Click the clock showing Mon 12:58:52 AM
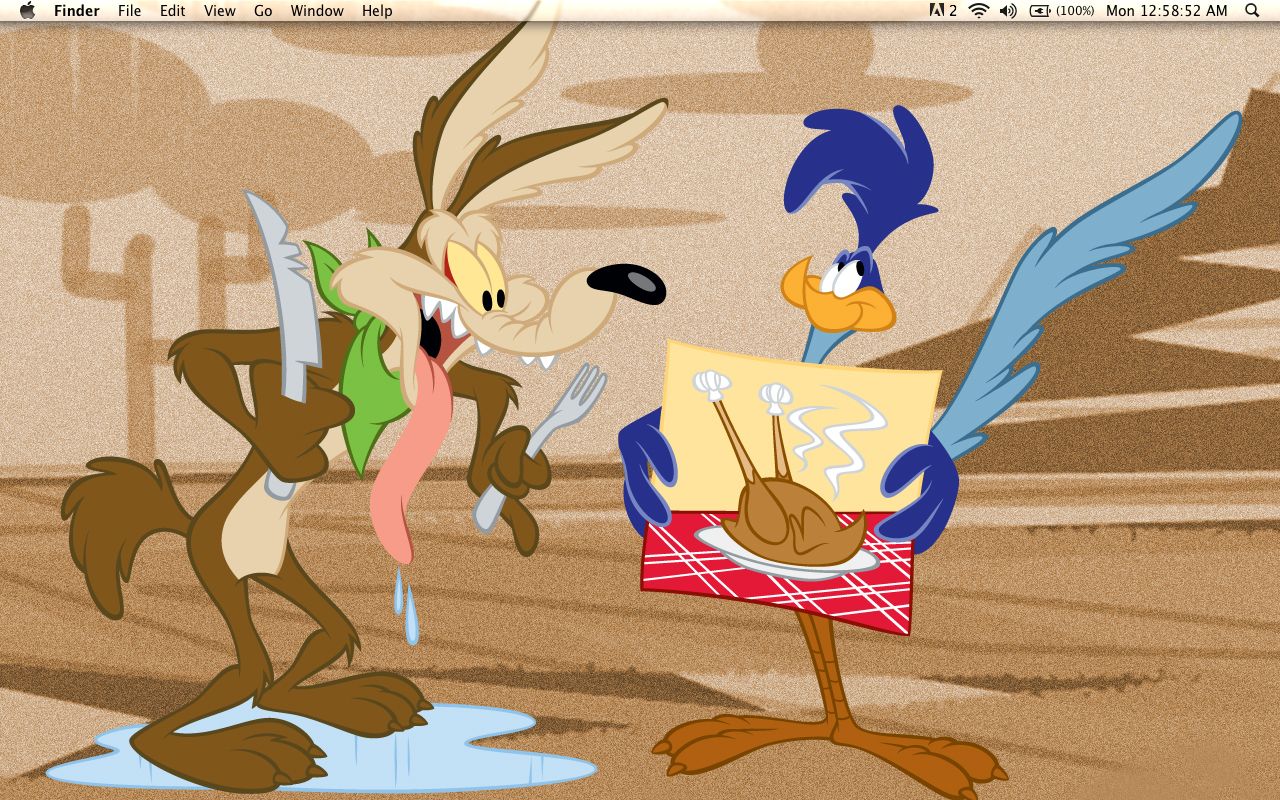The width and height of the screenshot is (1280, 800). pos(1167,11)
